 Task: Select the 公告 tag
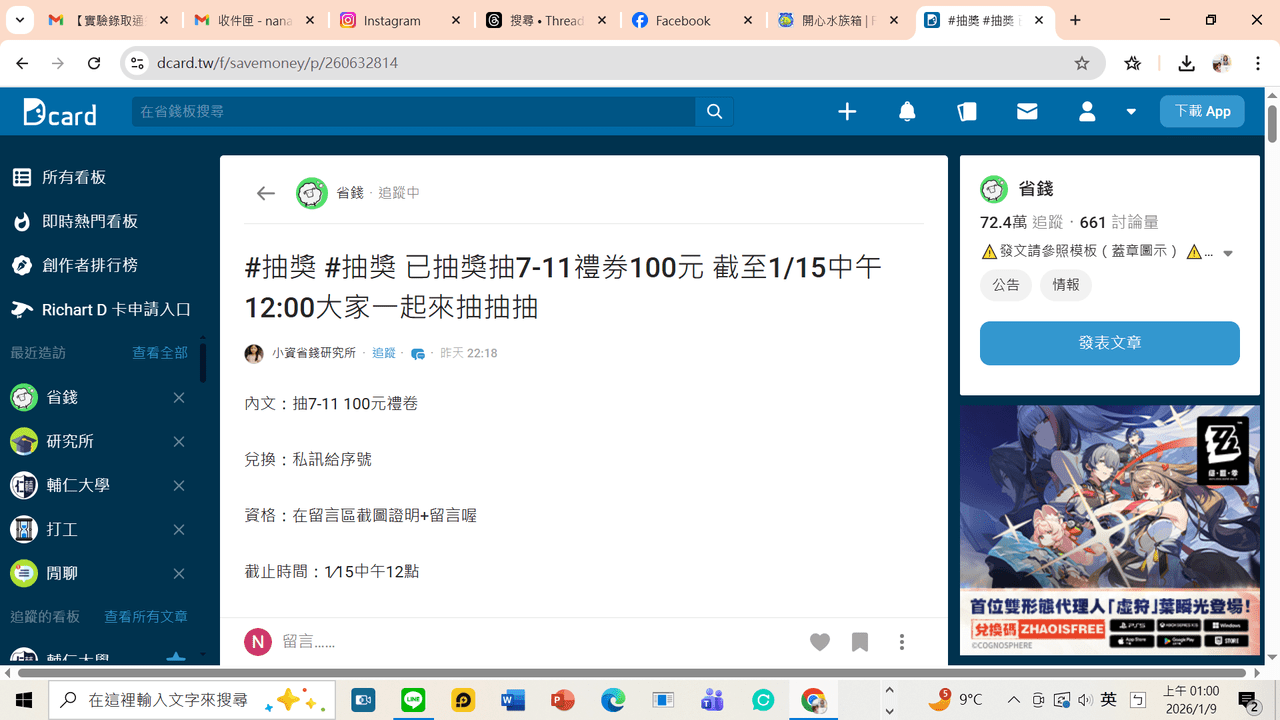click(1006, 285)
